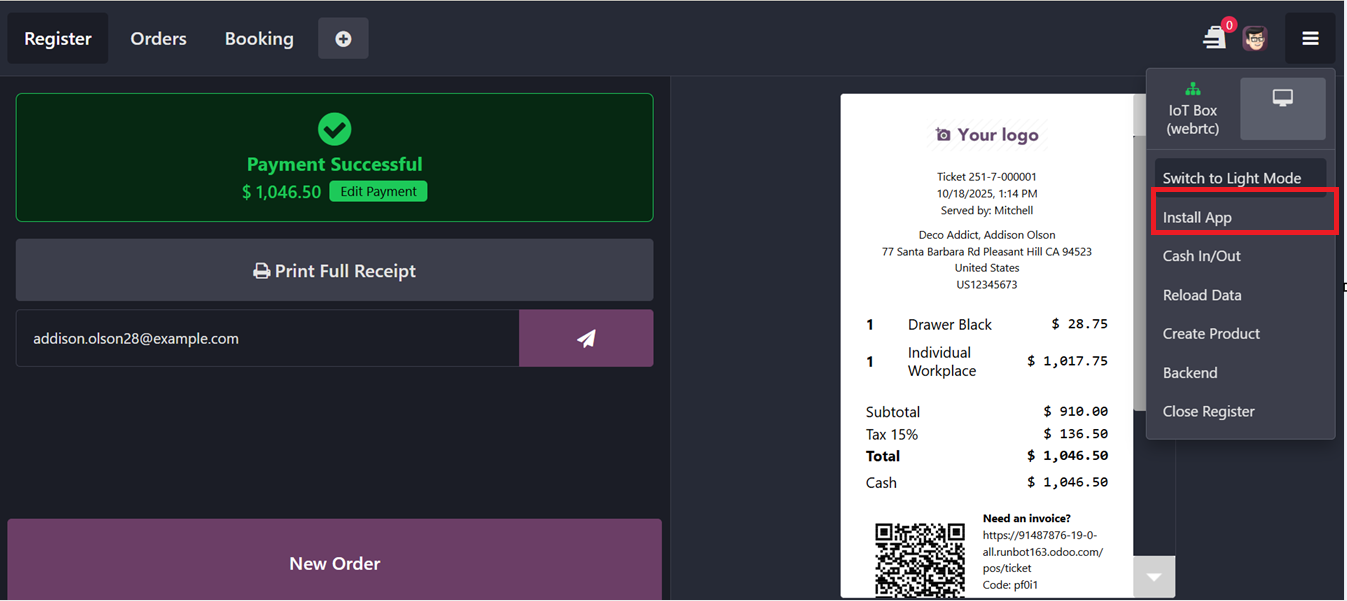The width and height of the screenshot is (1347, 601).
Task: Click the Payment Successful checkmark icon
Action: click(x=334, y=129)
